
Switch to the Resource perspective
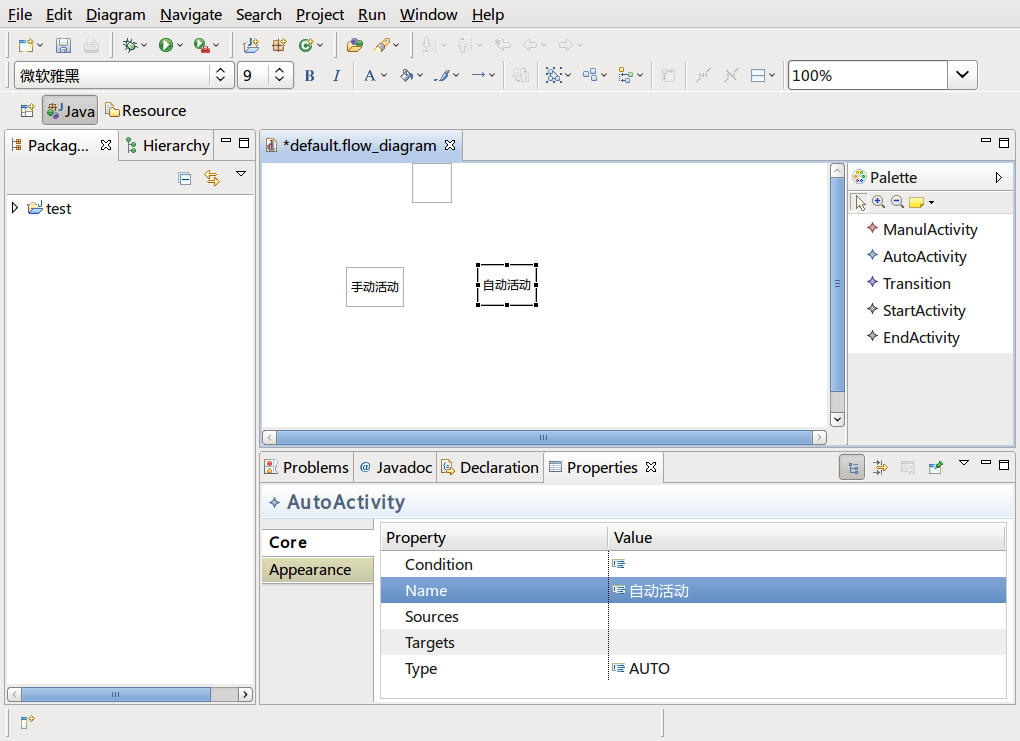(146, 111)
